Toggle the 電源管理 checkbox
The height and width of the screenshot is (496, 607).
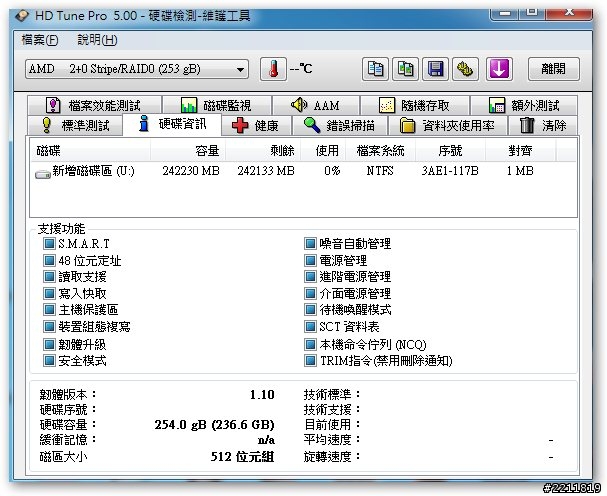tap(310, 260)
